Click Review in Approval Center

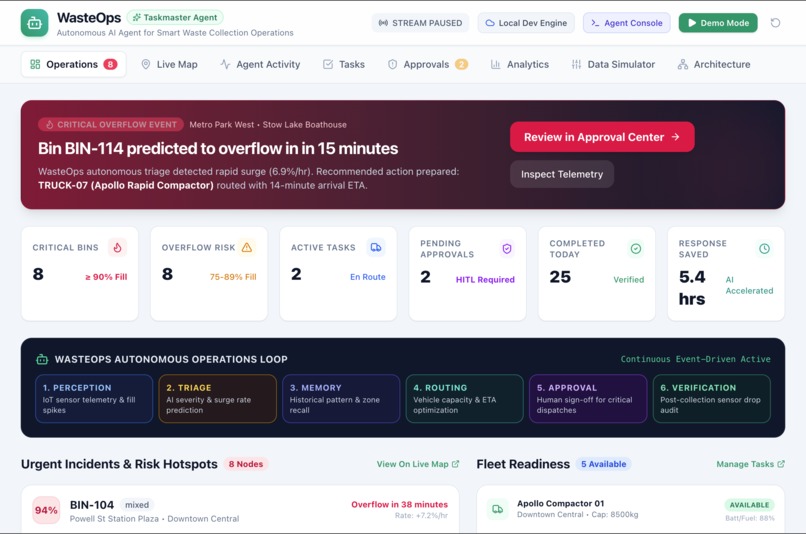602,137
